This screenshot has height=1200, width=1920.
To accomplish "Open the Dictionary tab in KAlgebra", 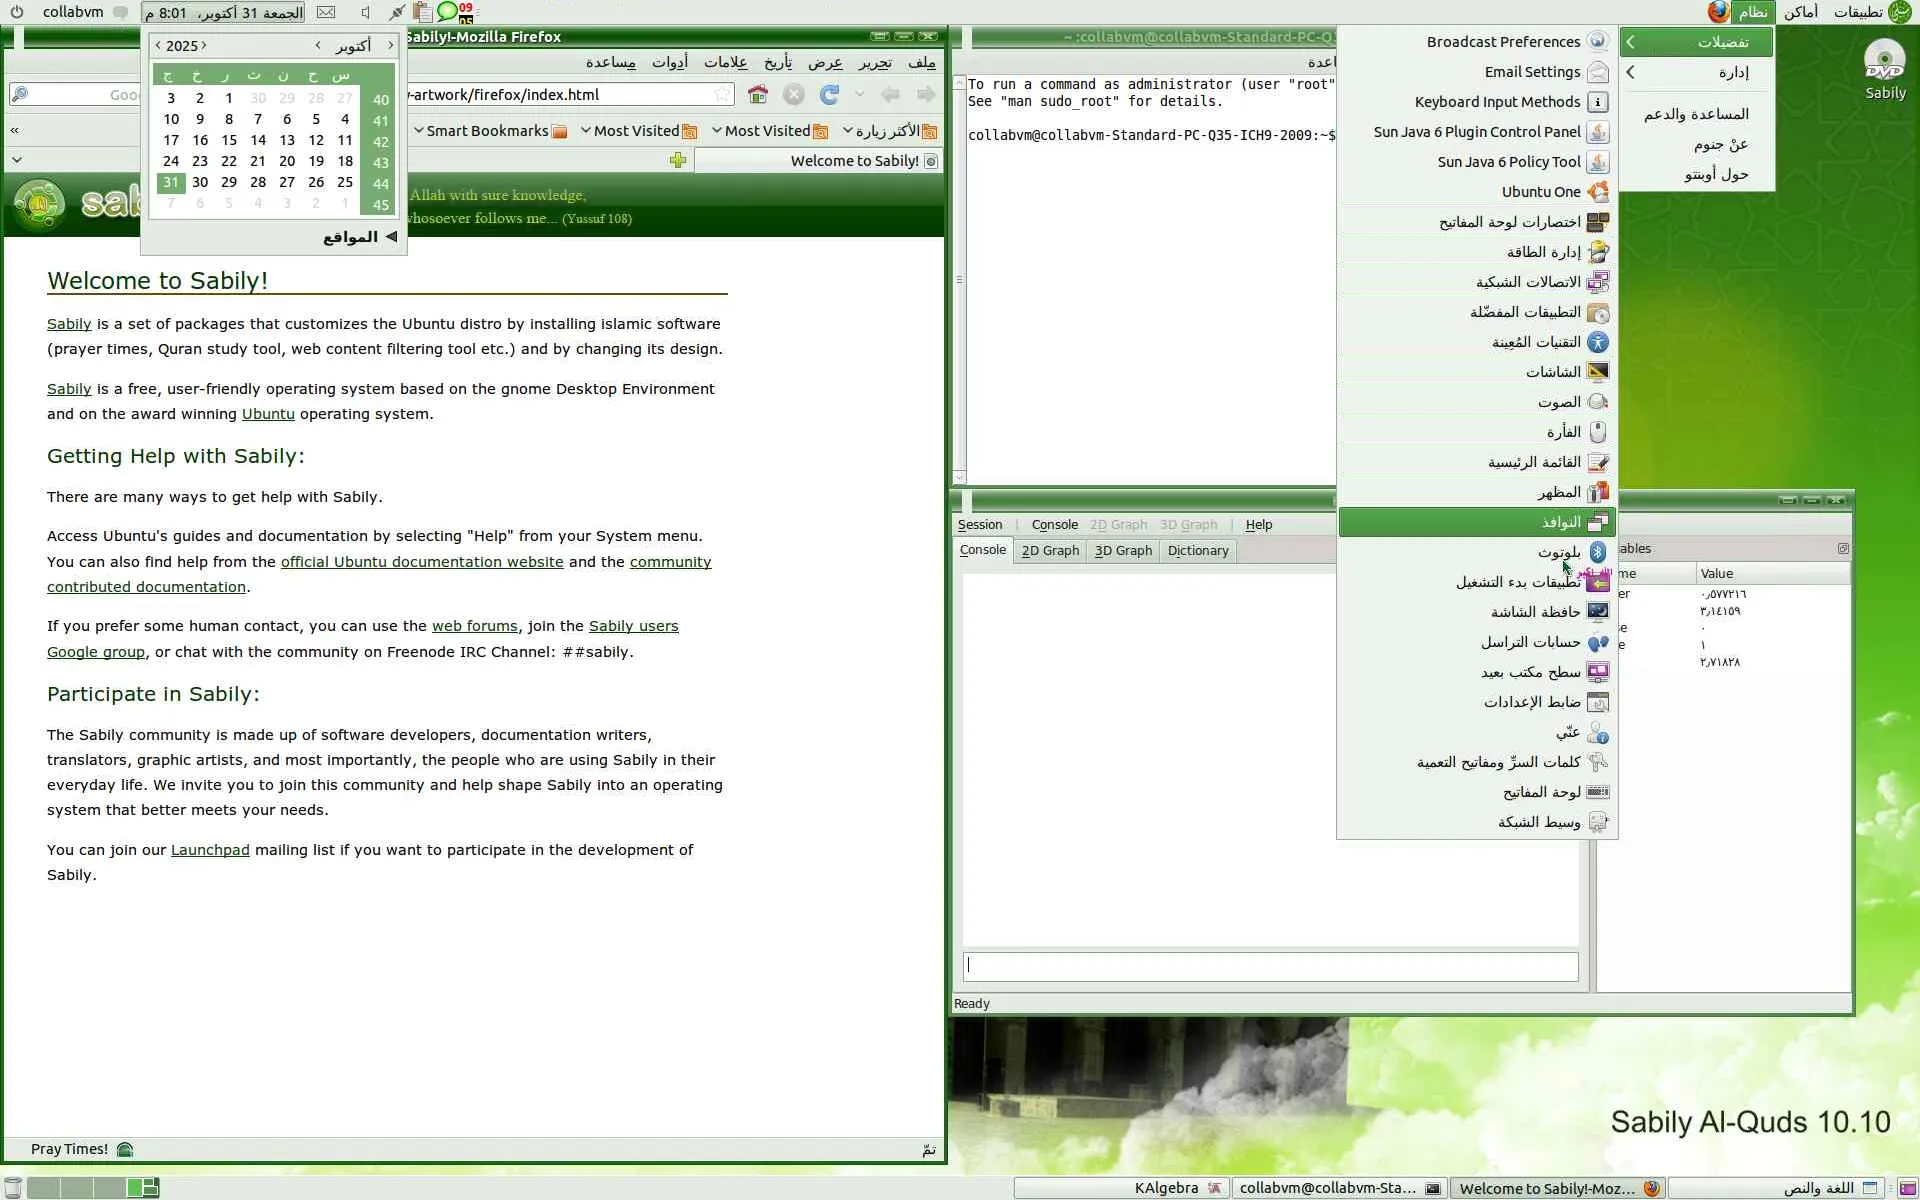I will (1197, 551).
